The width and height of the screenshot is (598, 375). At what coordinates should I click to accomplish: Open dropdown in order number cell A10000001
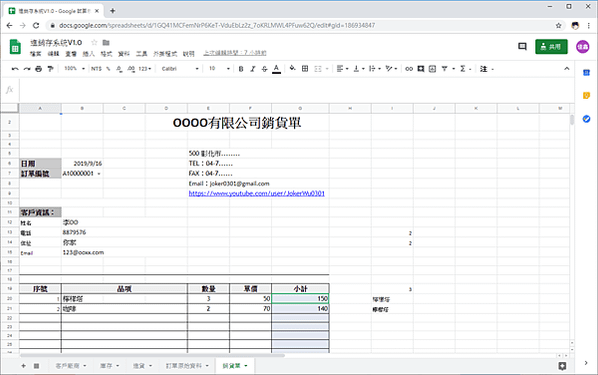[x=99, y=174]
